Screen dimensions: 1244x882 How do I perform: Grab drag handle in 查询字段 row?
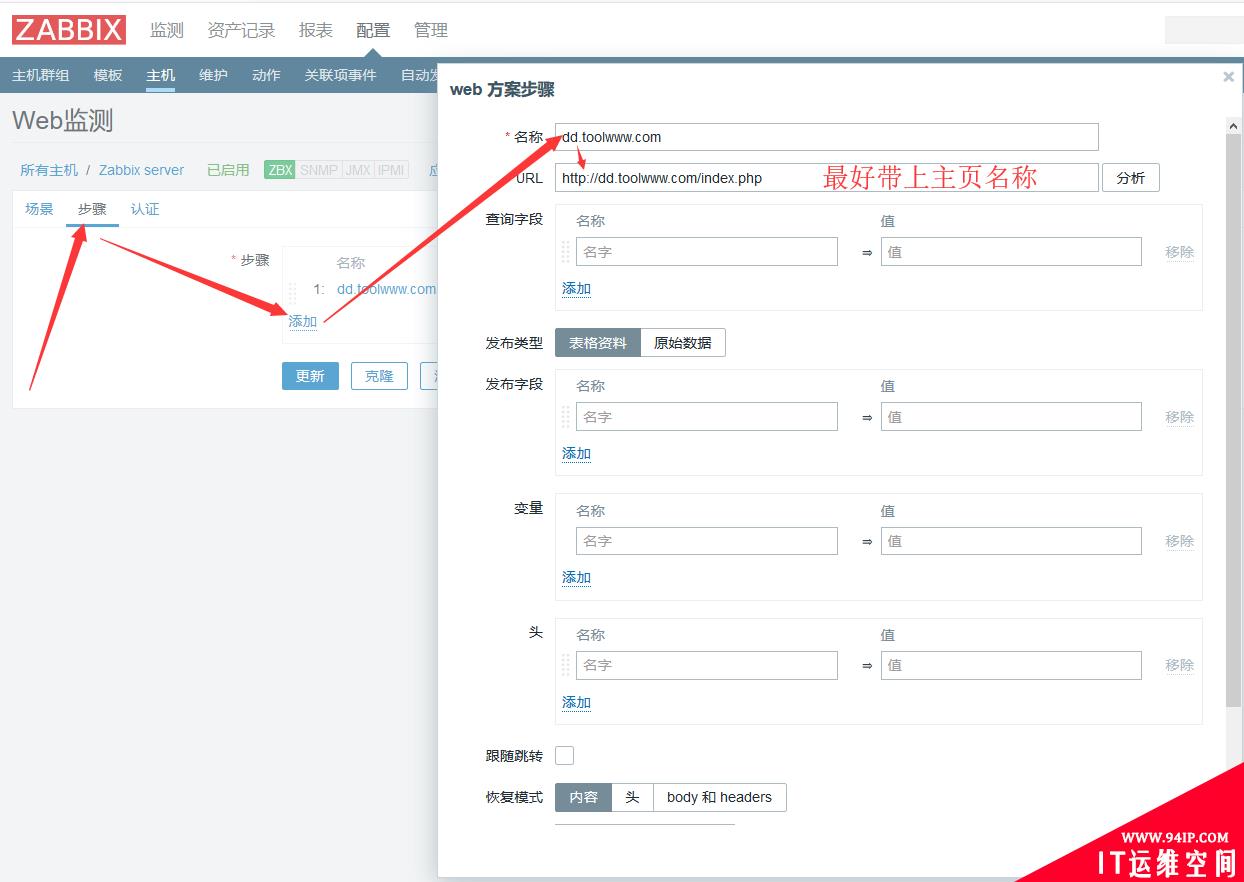tap(565, 252)
